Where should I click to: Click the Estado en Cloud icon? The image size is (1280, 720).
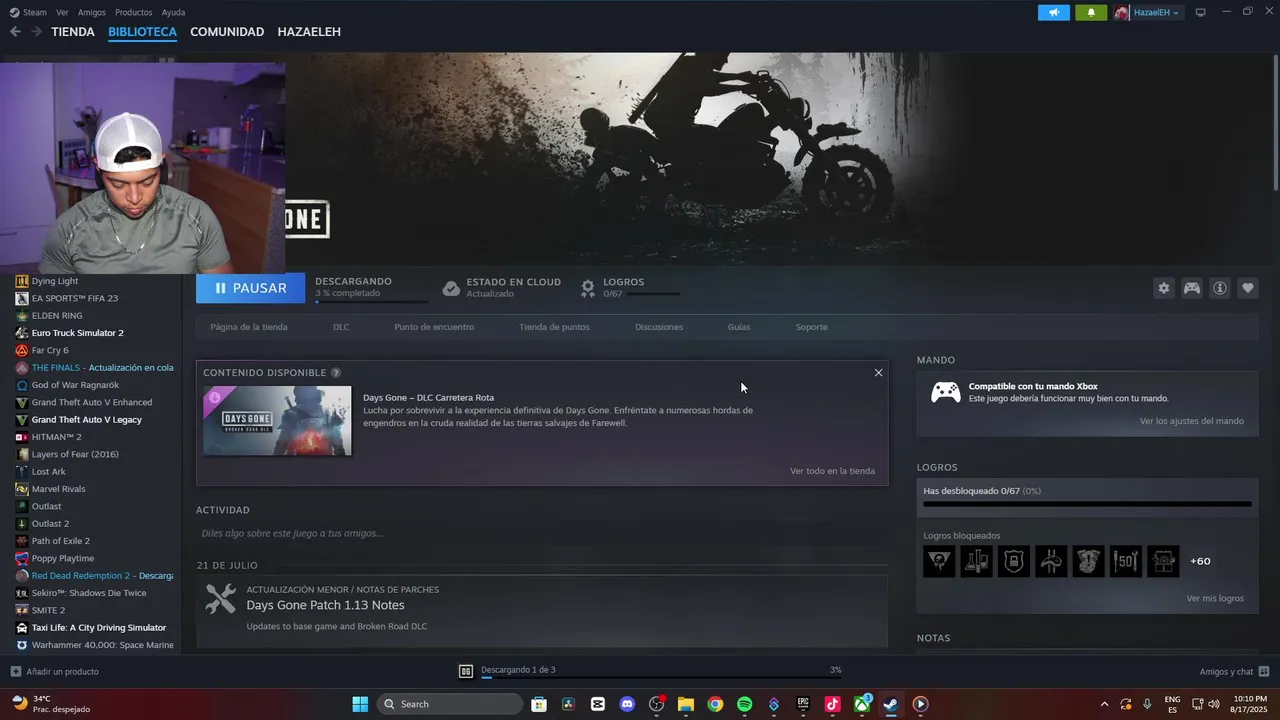coord(451,288)
